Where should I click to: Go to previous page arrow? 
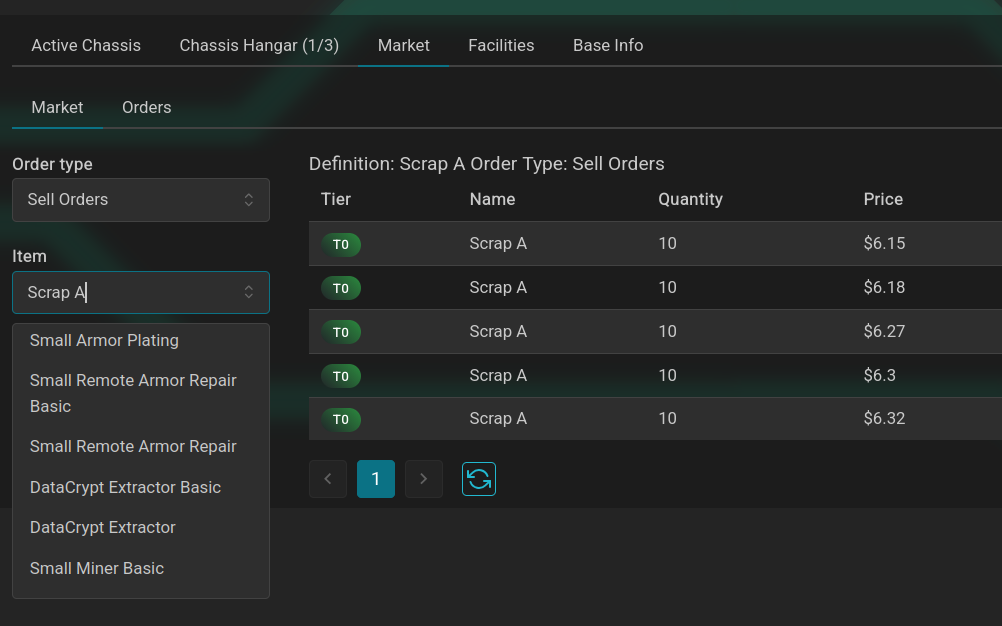pyautogui.click(x=328, y=479)
